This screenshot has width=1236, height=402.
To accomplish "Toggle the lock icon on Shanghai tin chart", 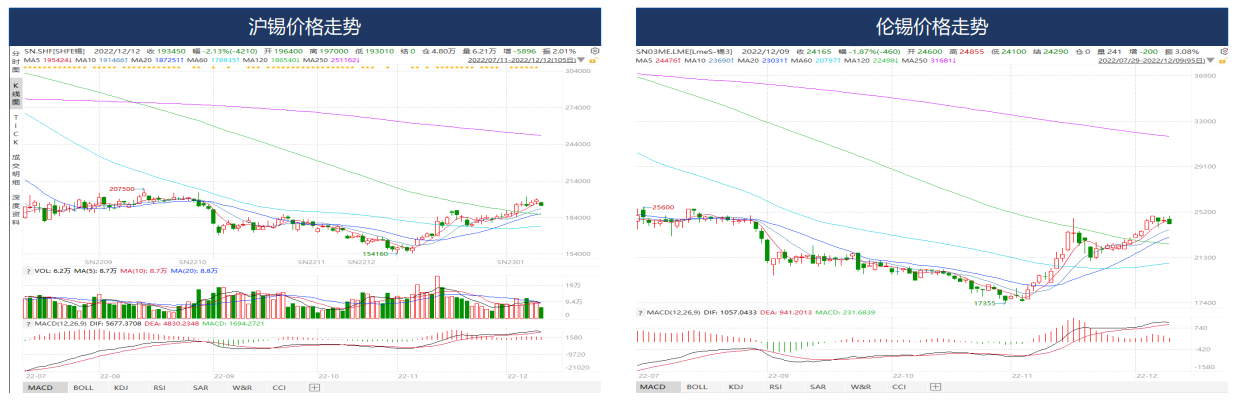I will pos(593,61).
